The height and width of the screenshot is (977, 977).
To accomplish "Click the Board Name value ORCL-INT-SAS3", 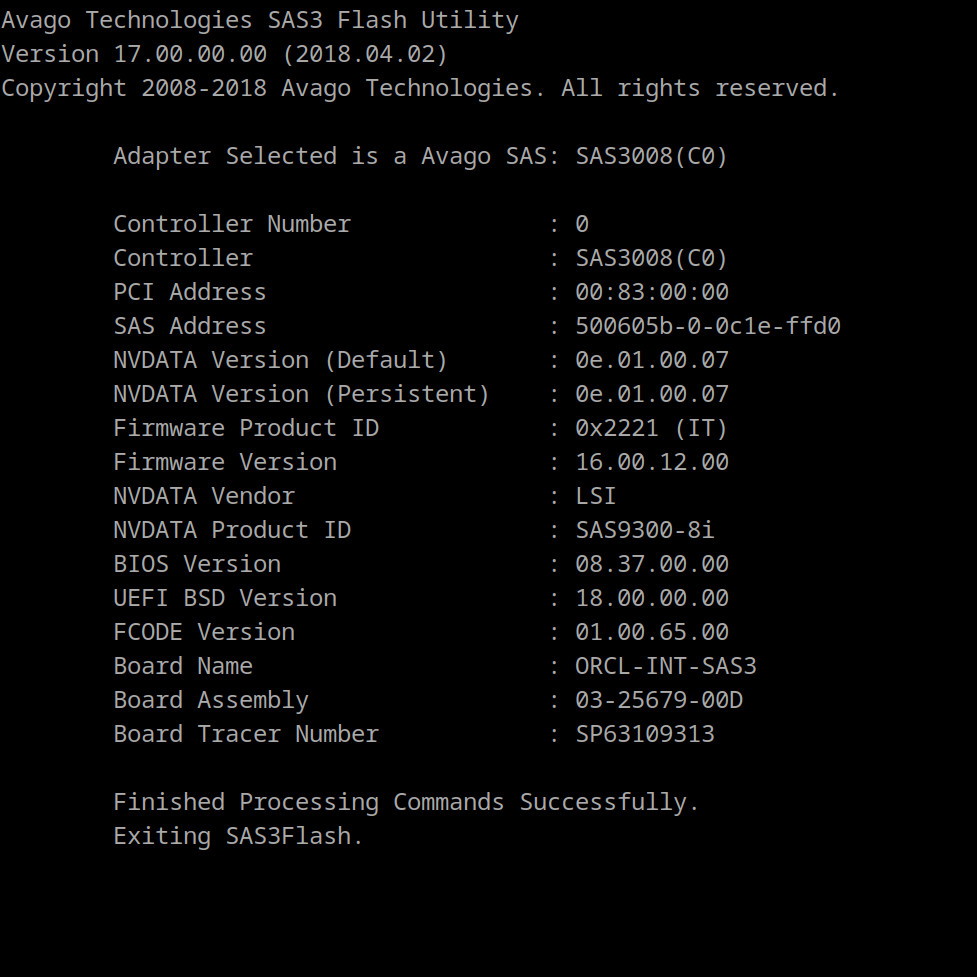I will tap(665, 666).
